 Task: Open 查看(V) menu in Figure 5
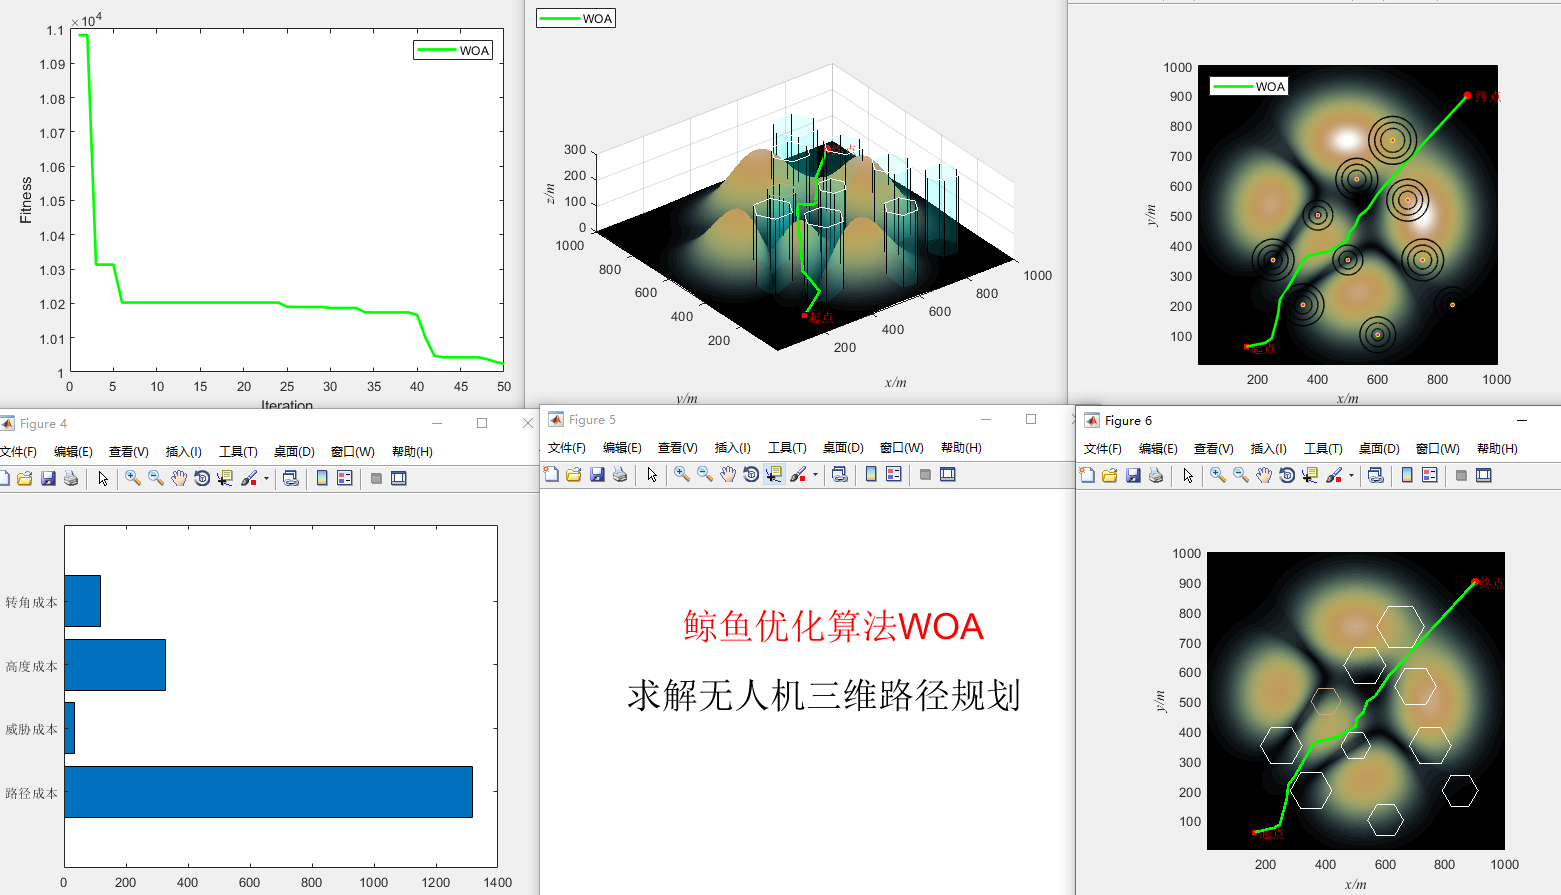[x=677, y=448]
